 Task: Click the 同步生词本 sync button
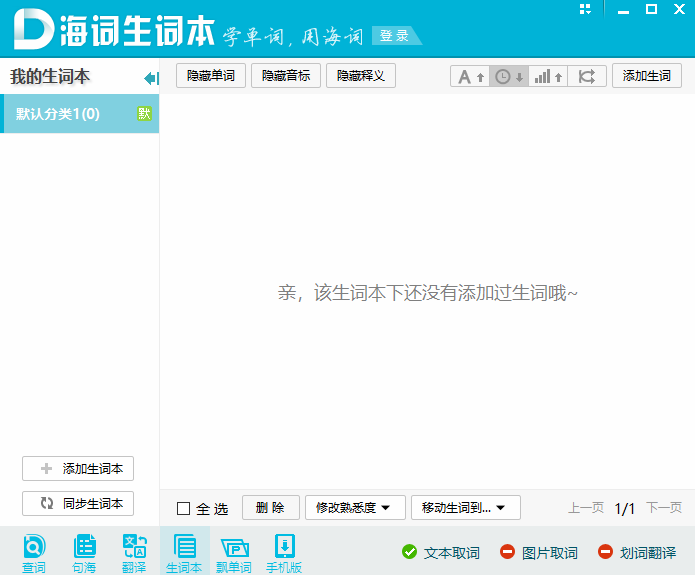pos(78,504)
